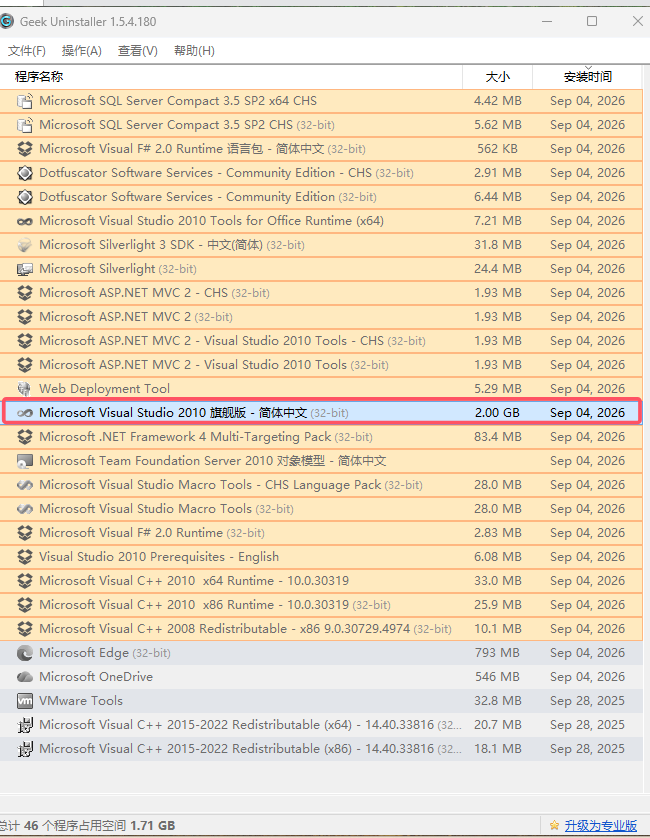Click the 6.08 MB size value
This screenshot has height=838, width=650.
click(x=498, y=556)
